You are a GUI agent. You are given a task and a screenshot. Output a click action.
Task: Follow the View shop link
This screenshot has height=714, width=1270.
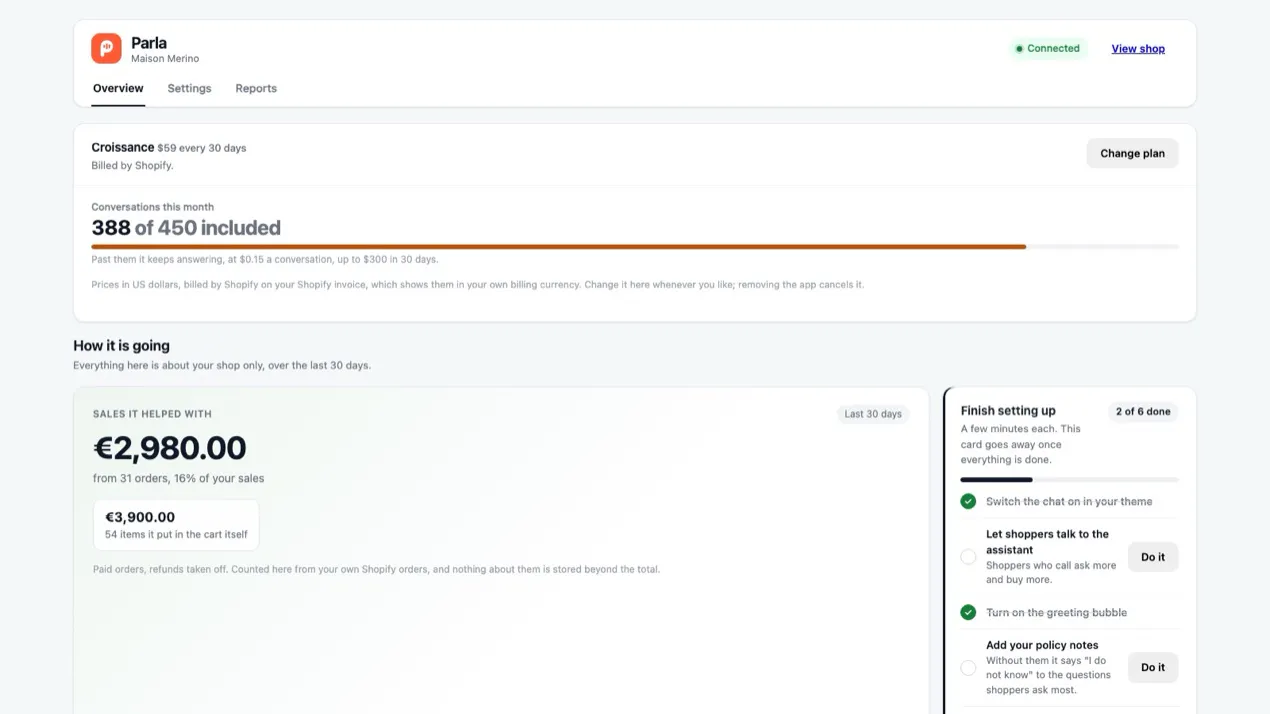(1138, 48)
